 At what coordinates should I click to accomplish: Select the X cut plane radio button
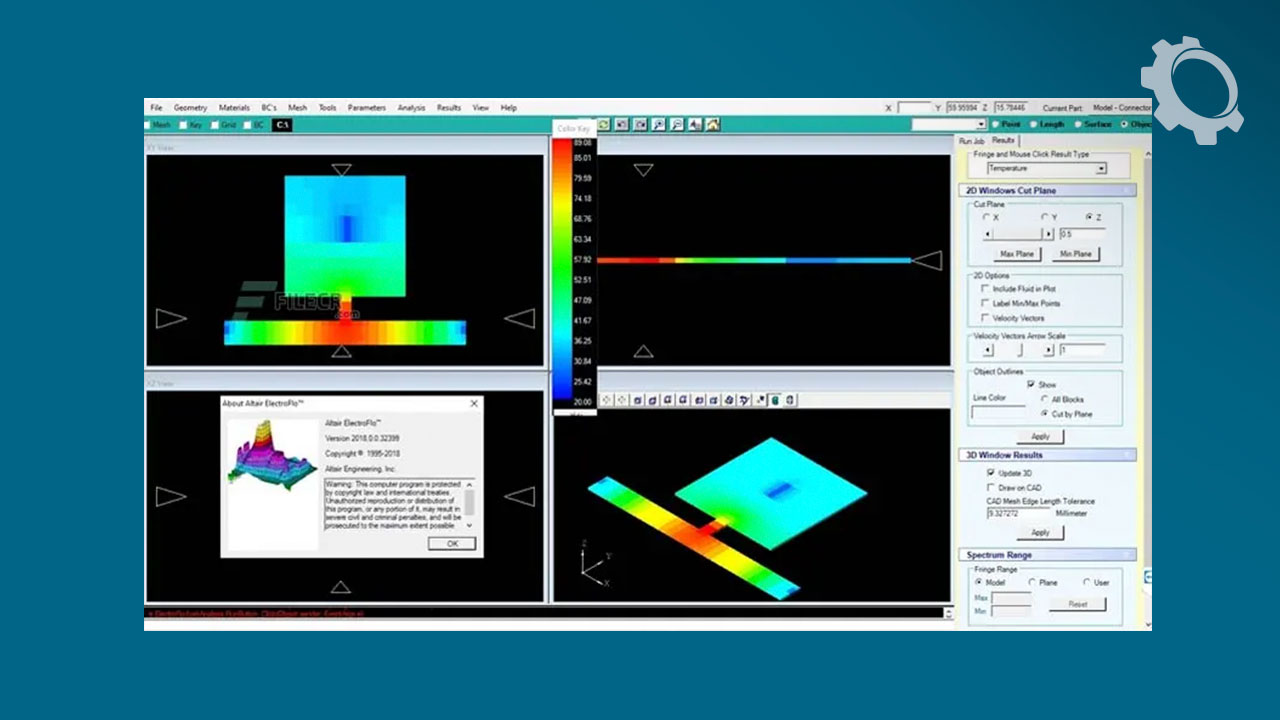tap(987, 217)
